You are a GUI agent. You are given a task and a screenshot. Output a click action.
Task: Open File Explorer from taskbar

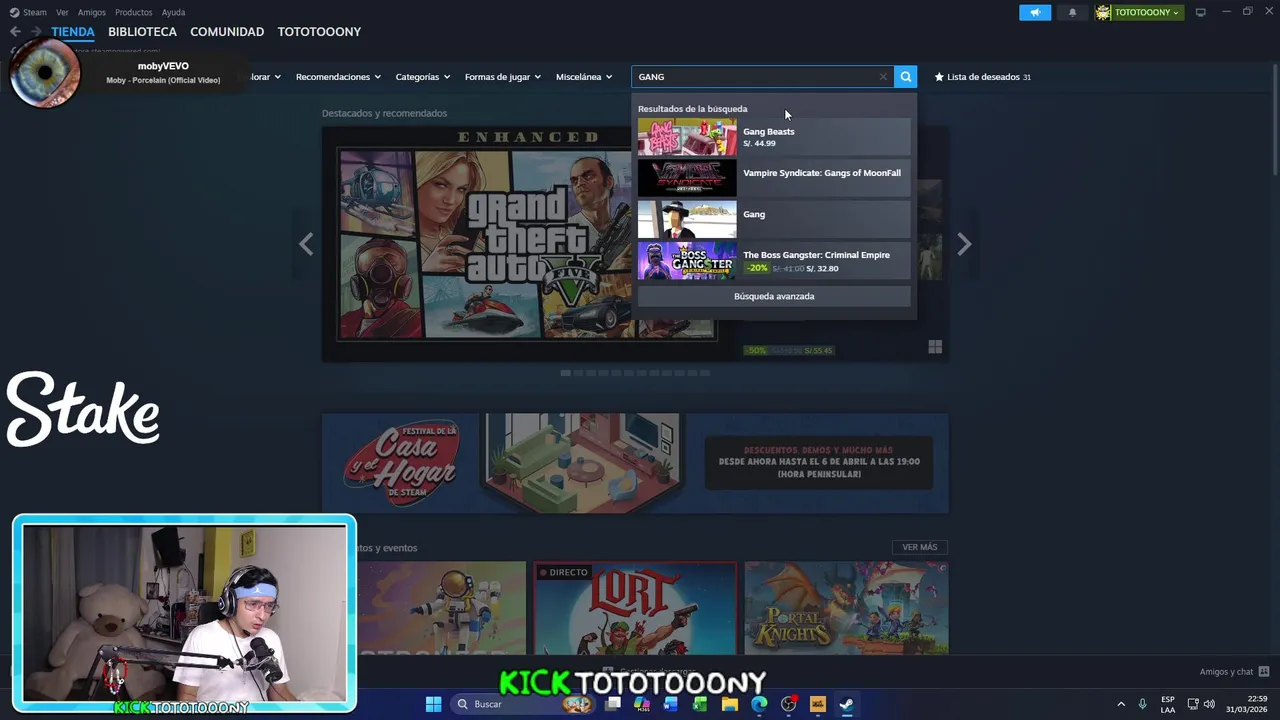[x=730, y=704]
